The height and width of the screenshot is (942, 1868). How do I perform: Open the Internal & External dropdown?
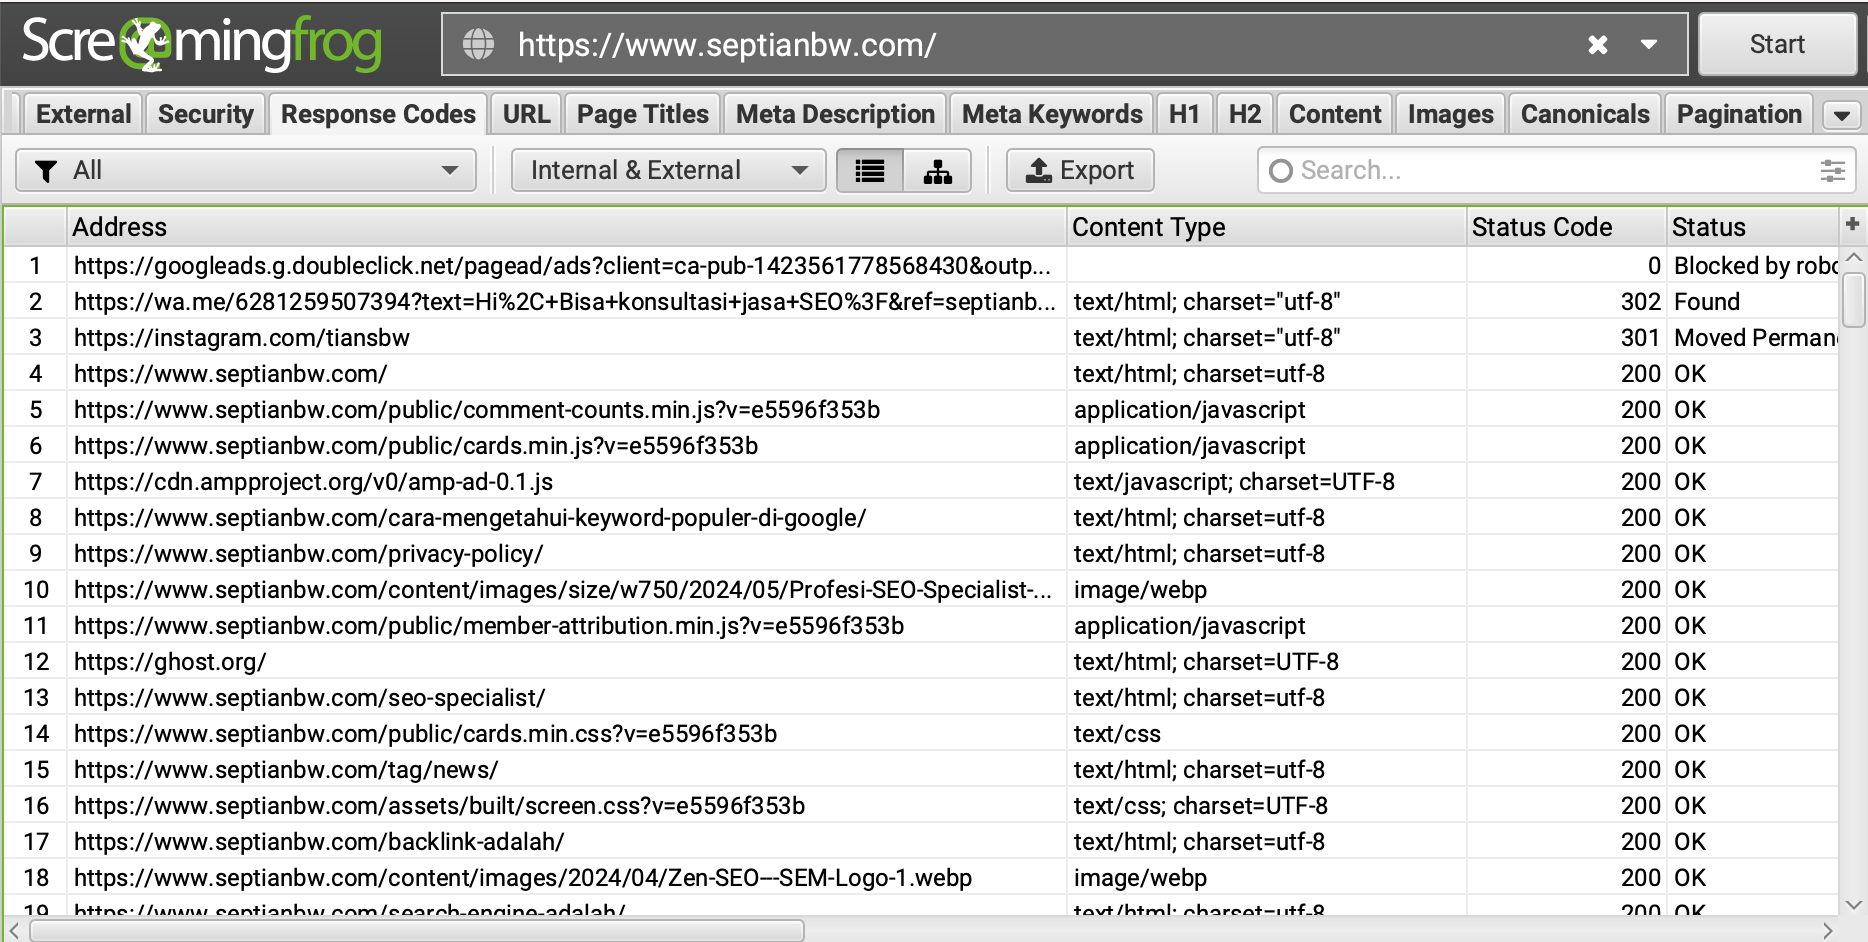coord(668,170)
